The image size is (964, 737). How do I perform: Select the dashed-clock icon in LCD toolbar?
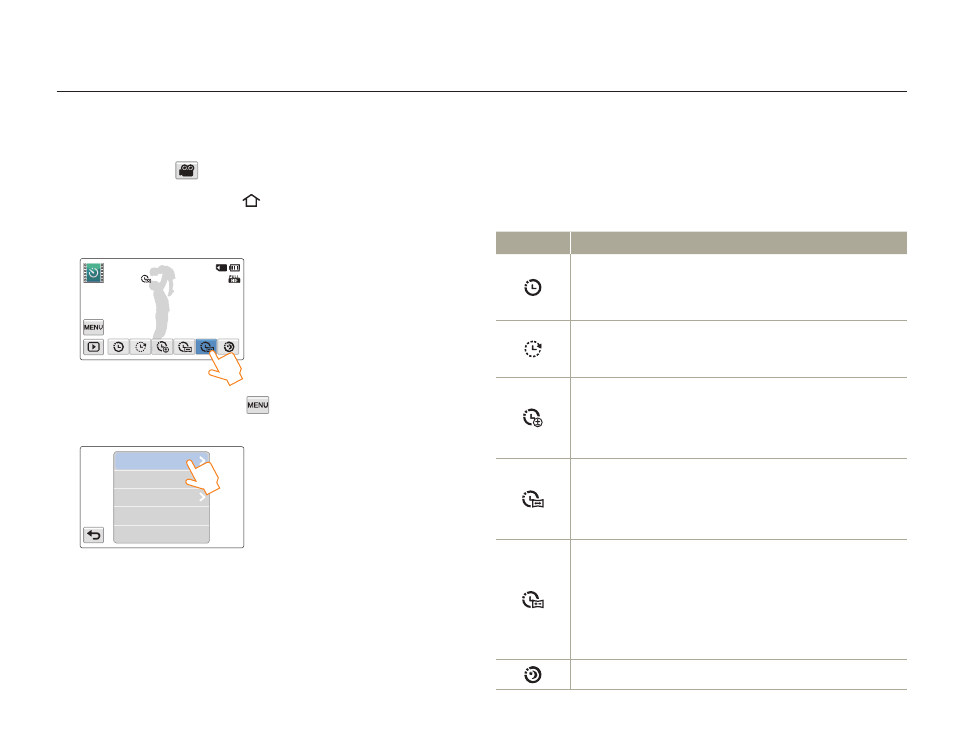pyautogui.click(x=141, y=347)
